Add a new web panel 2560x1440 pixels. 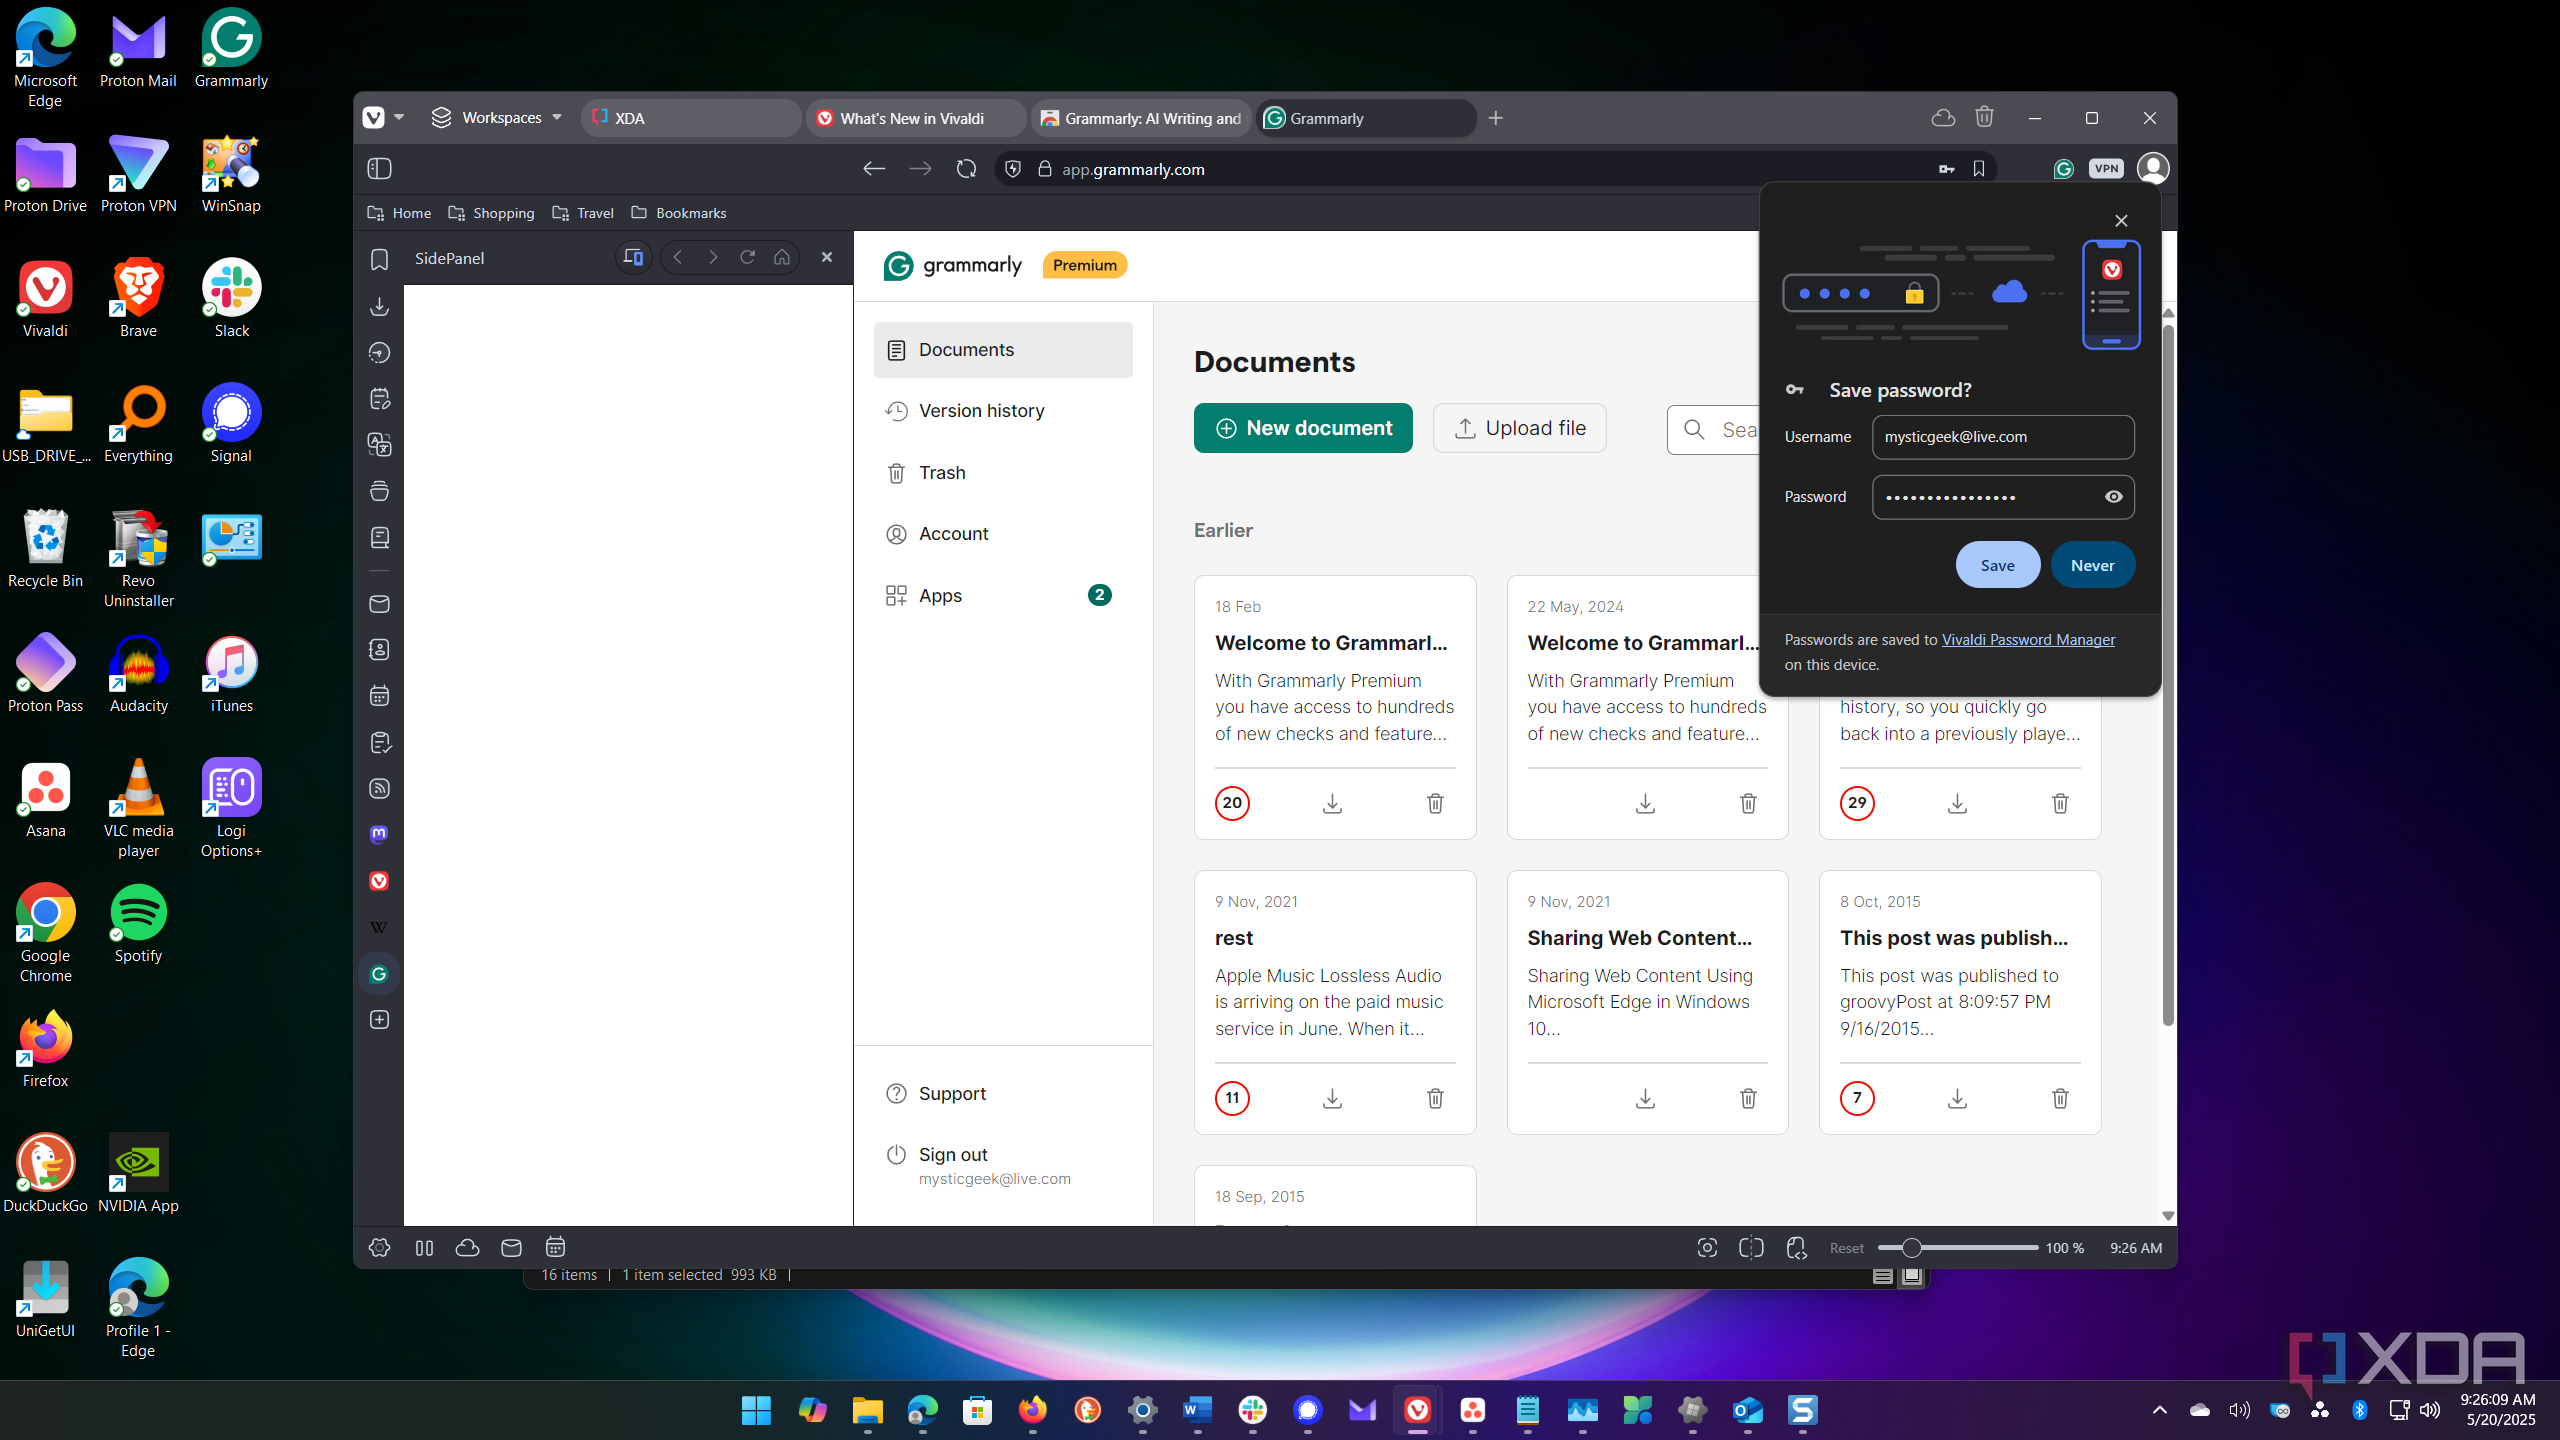(x=379, y=1020)
